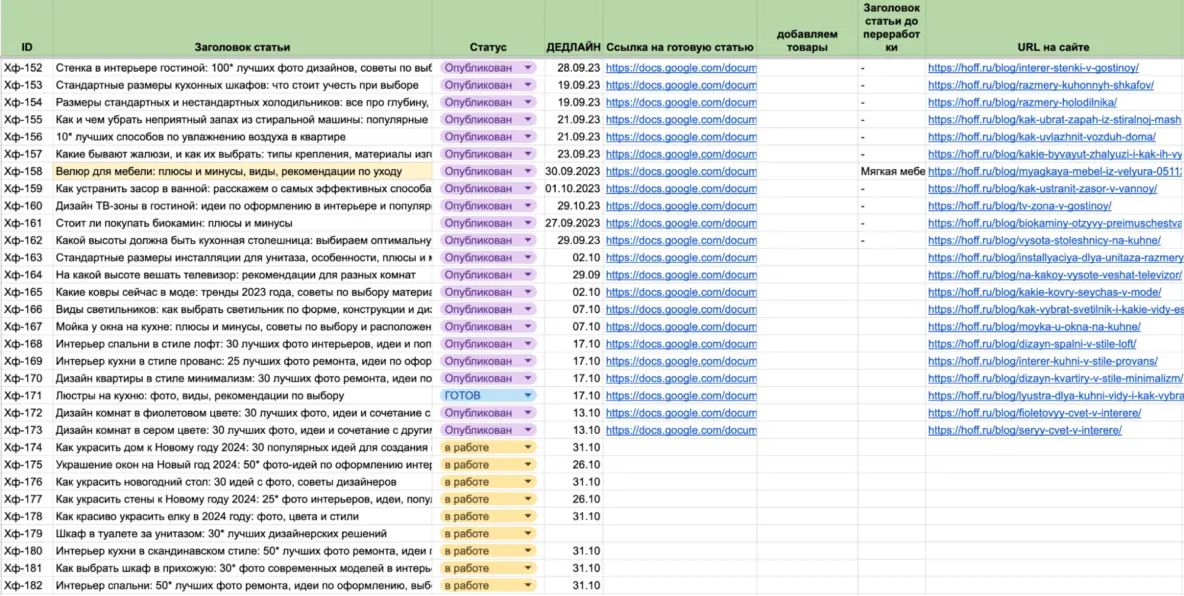1184x596 pixels.
Task: Open the Google Docs link for Хф-160
Action: 681,206
